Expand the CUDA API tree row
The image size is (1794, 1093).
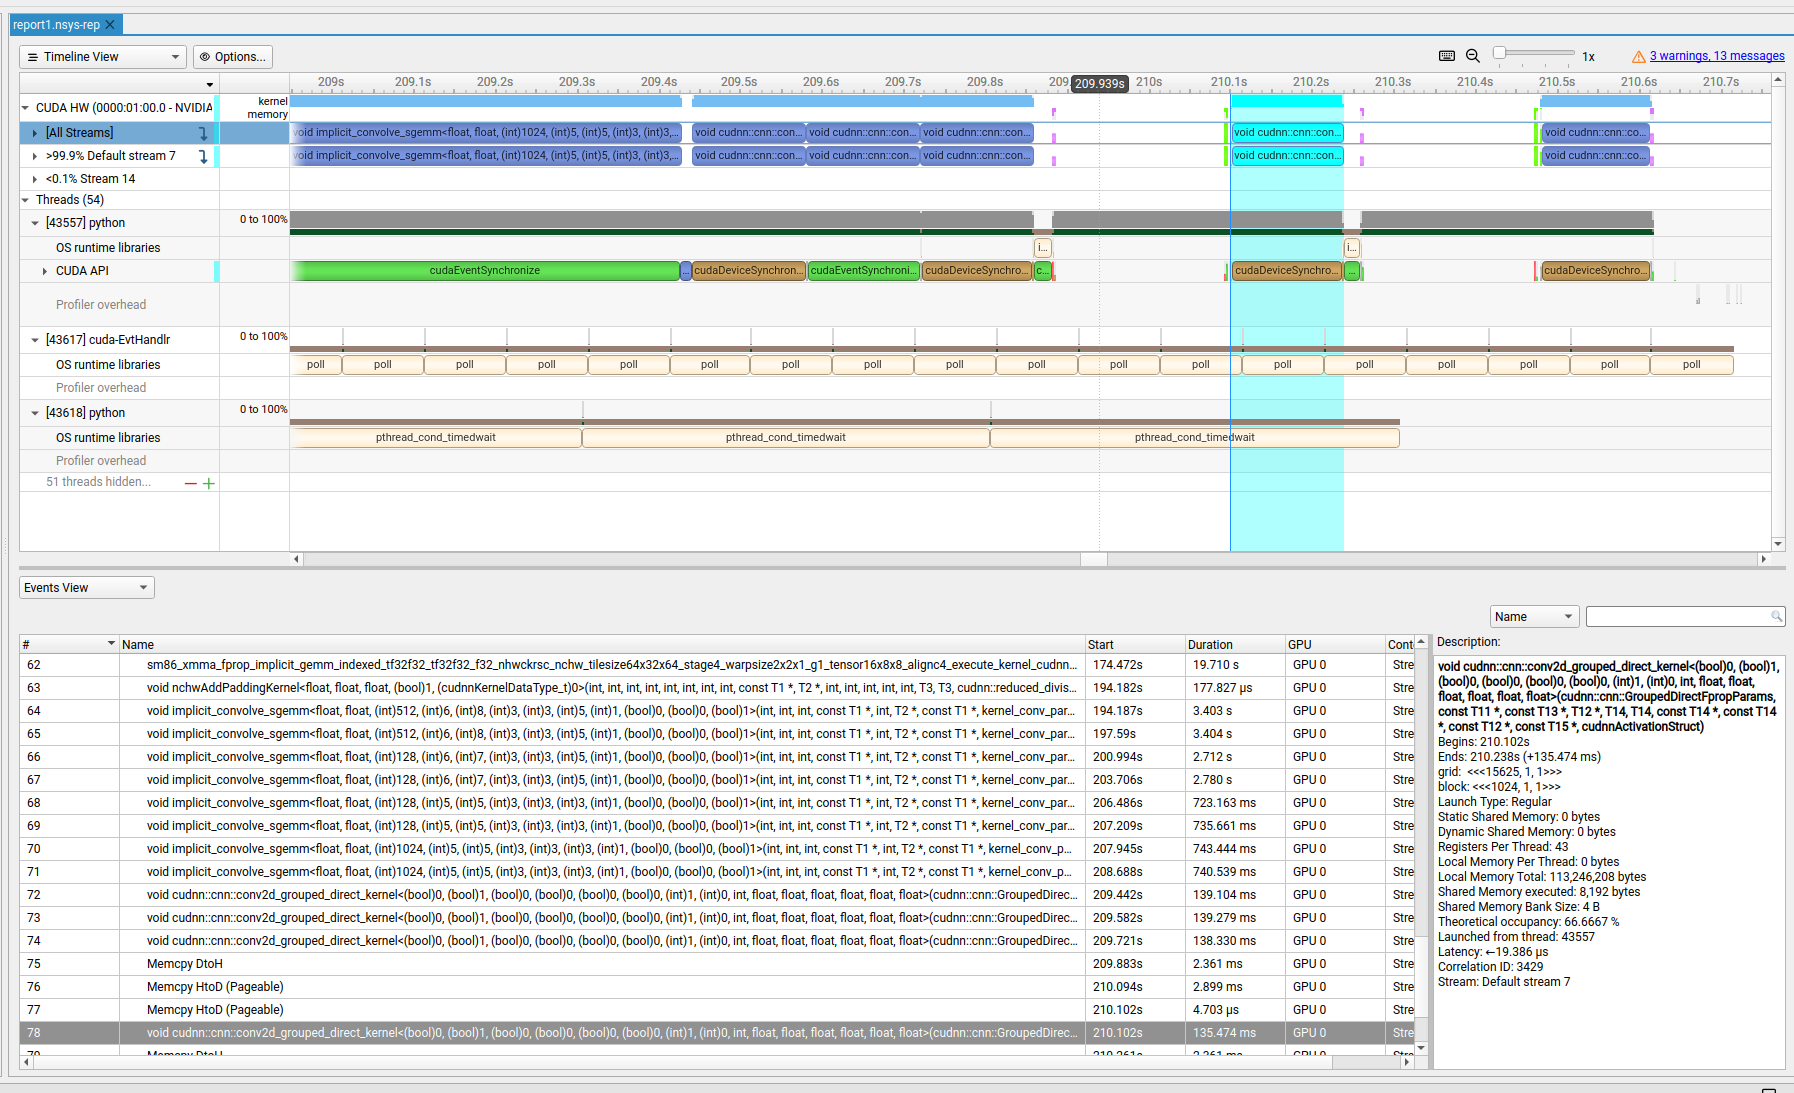coord(45,271)
